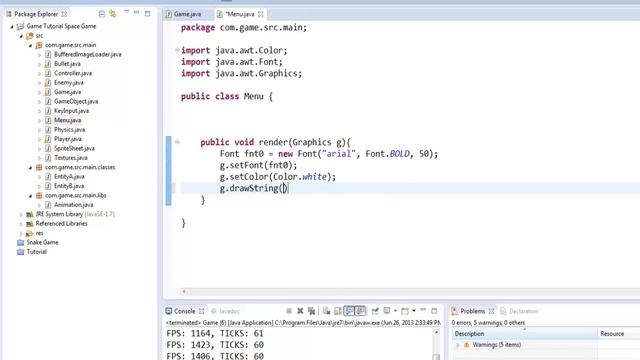Expand the res folder
Image resolution: width=640 pixels, height=360 pixels.
point(21,233)
